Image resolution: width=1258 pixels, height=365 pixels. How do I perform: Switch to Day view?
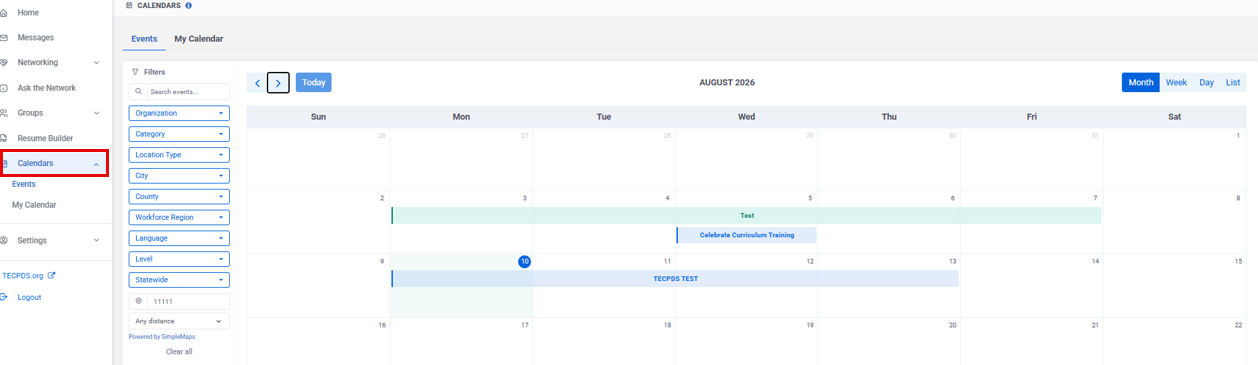click(1206, 83)
